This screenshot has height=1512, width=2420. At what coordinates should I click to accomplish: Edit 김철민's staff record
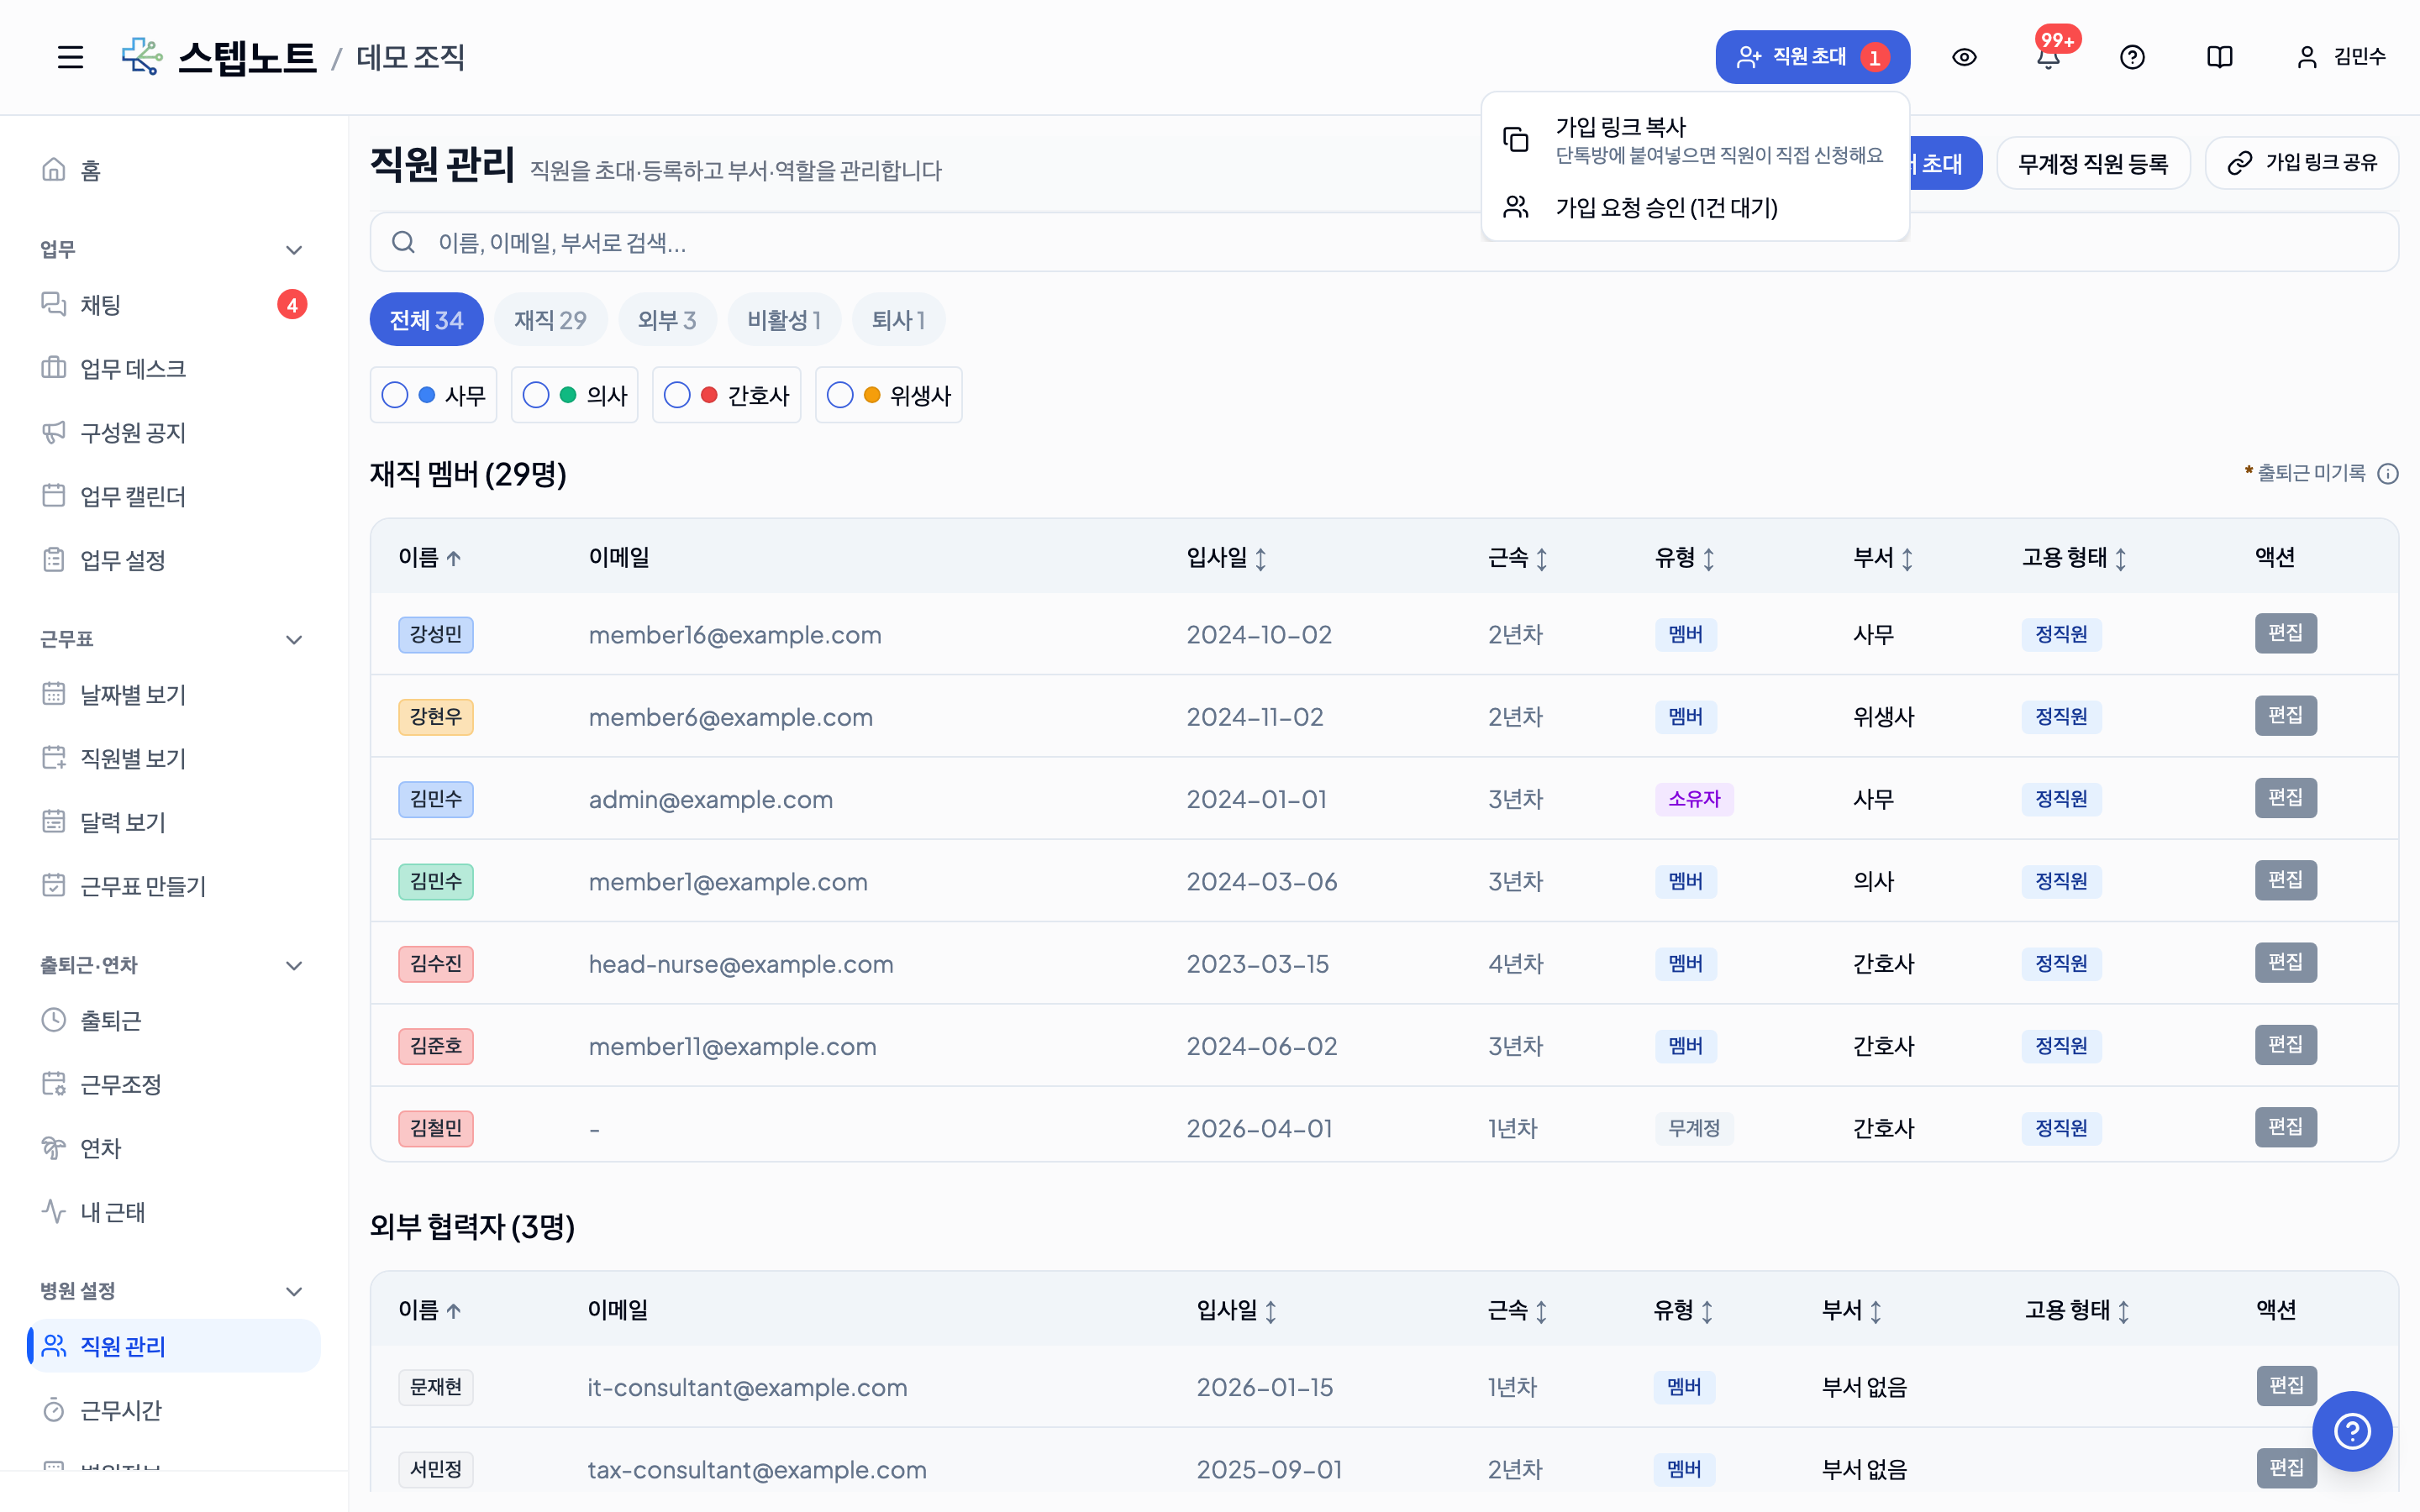(2285, 1127)
